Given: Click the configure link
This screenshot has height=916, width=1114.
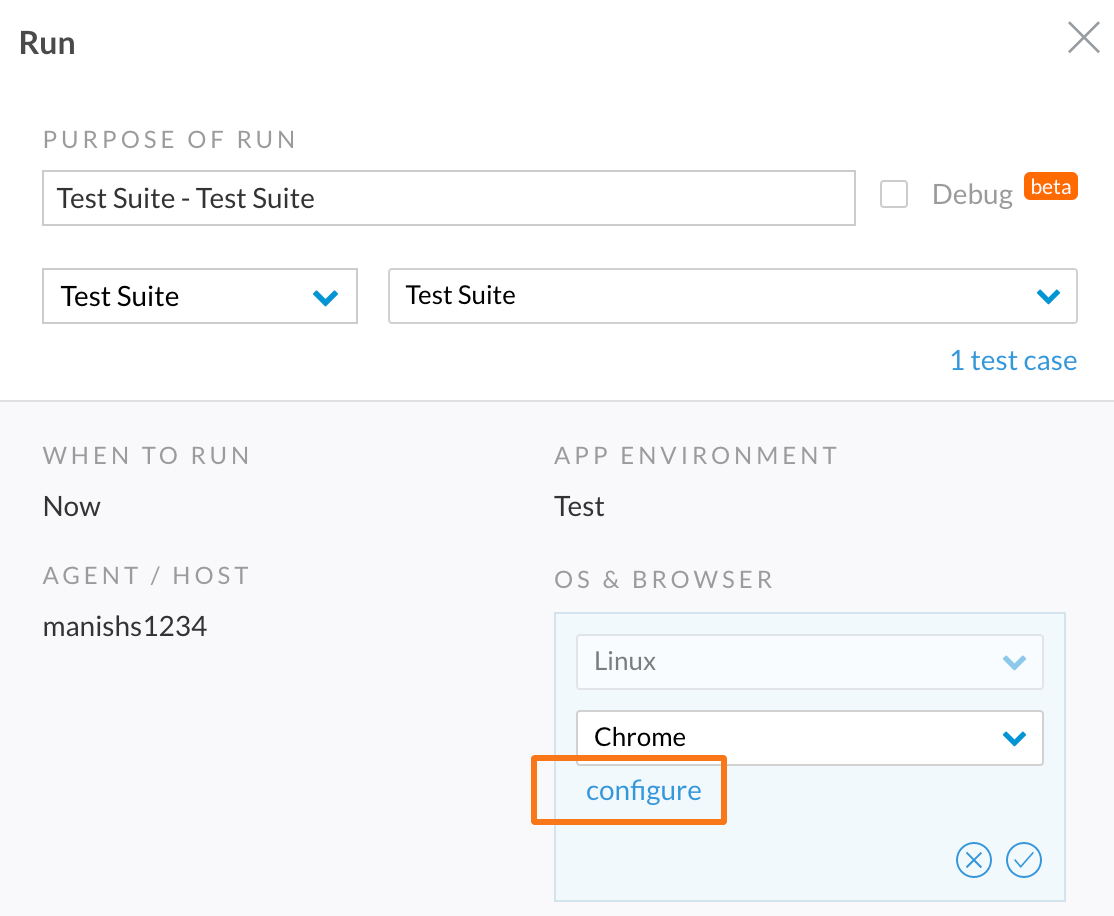Looking at the screenshot, I should pos(644,790).
